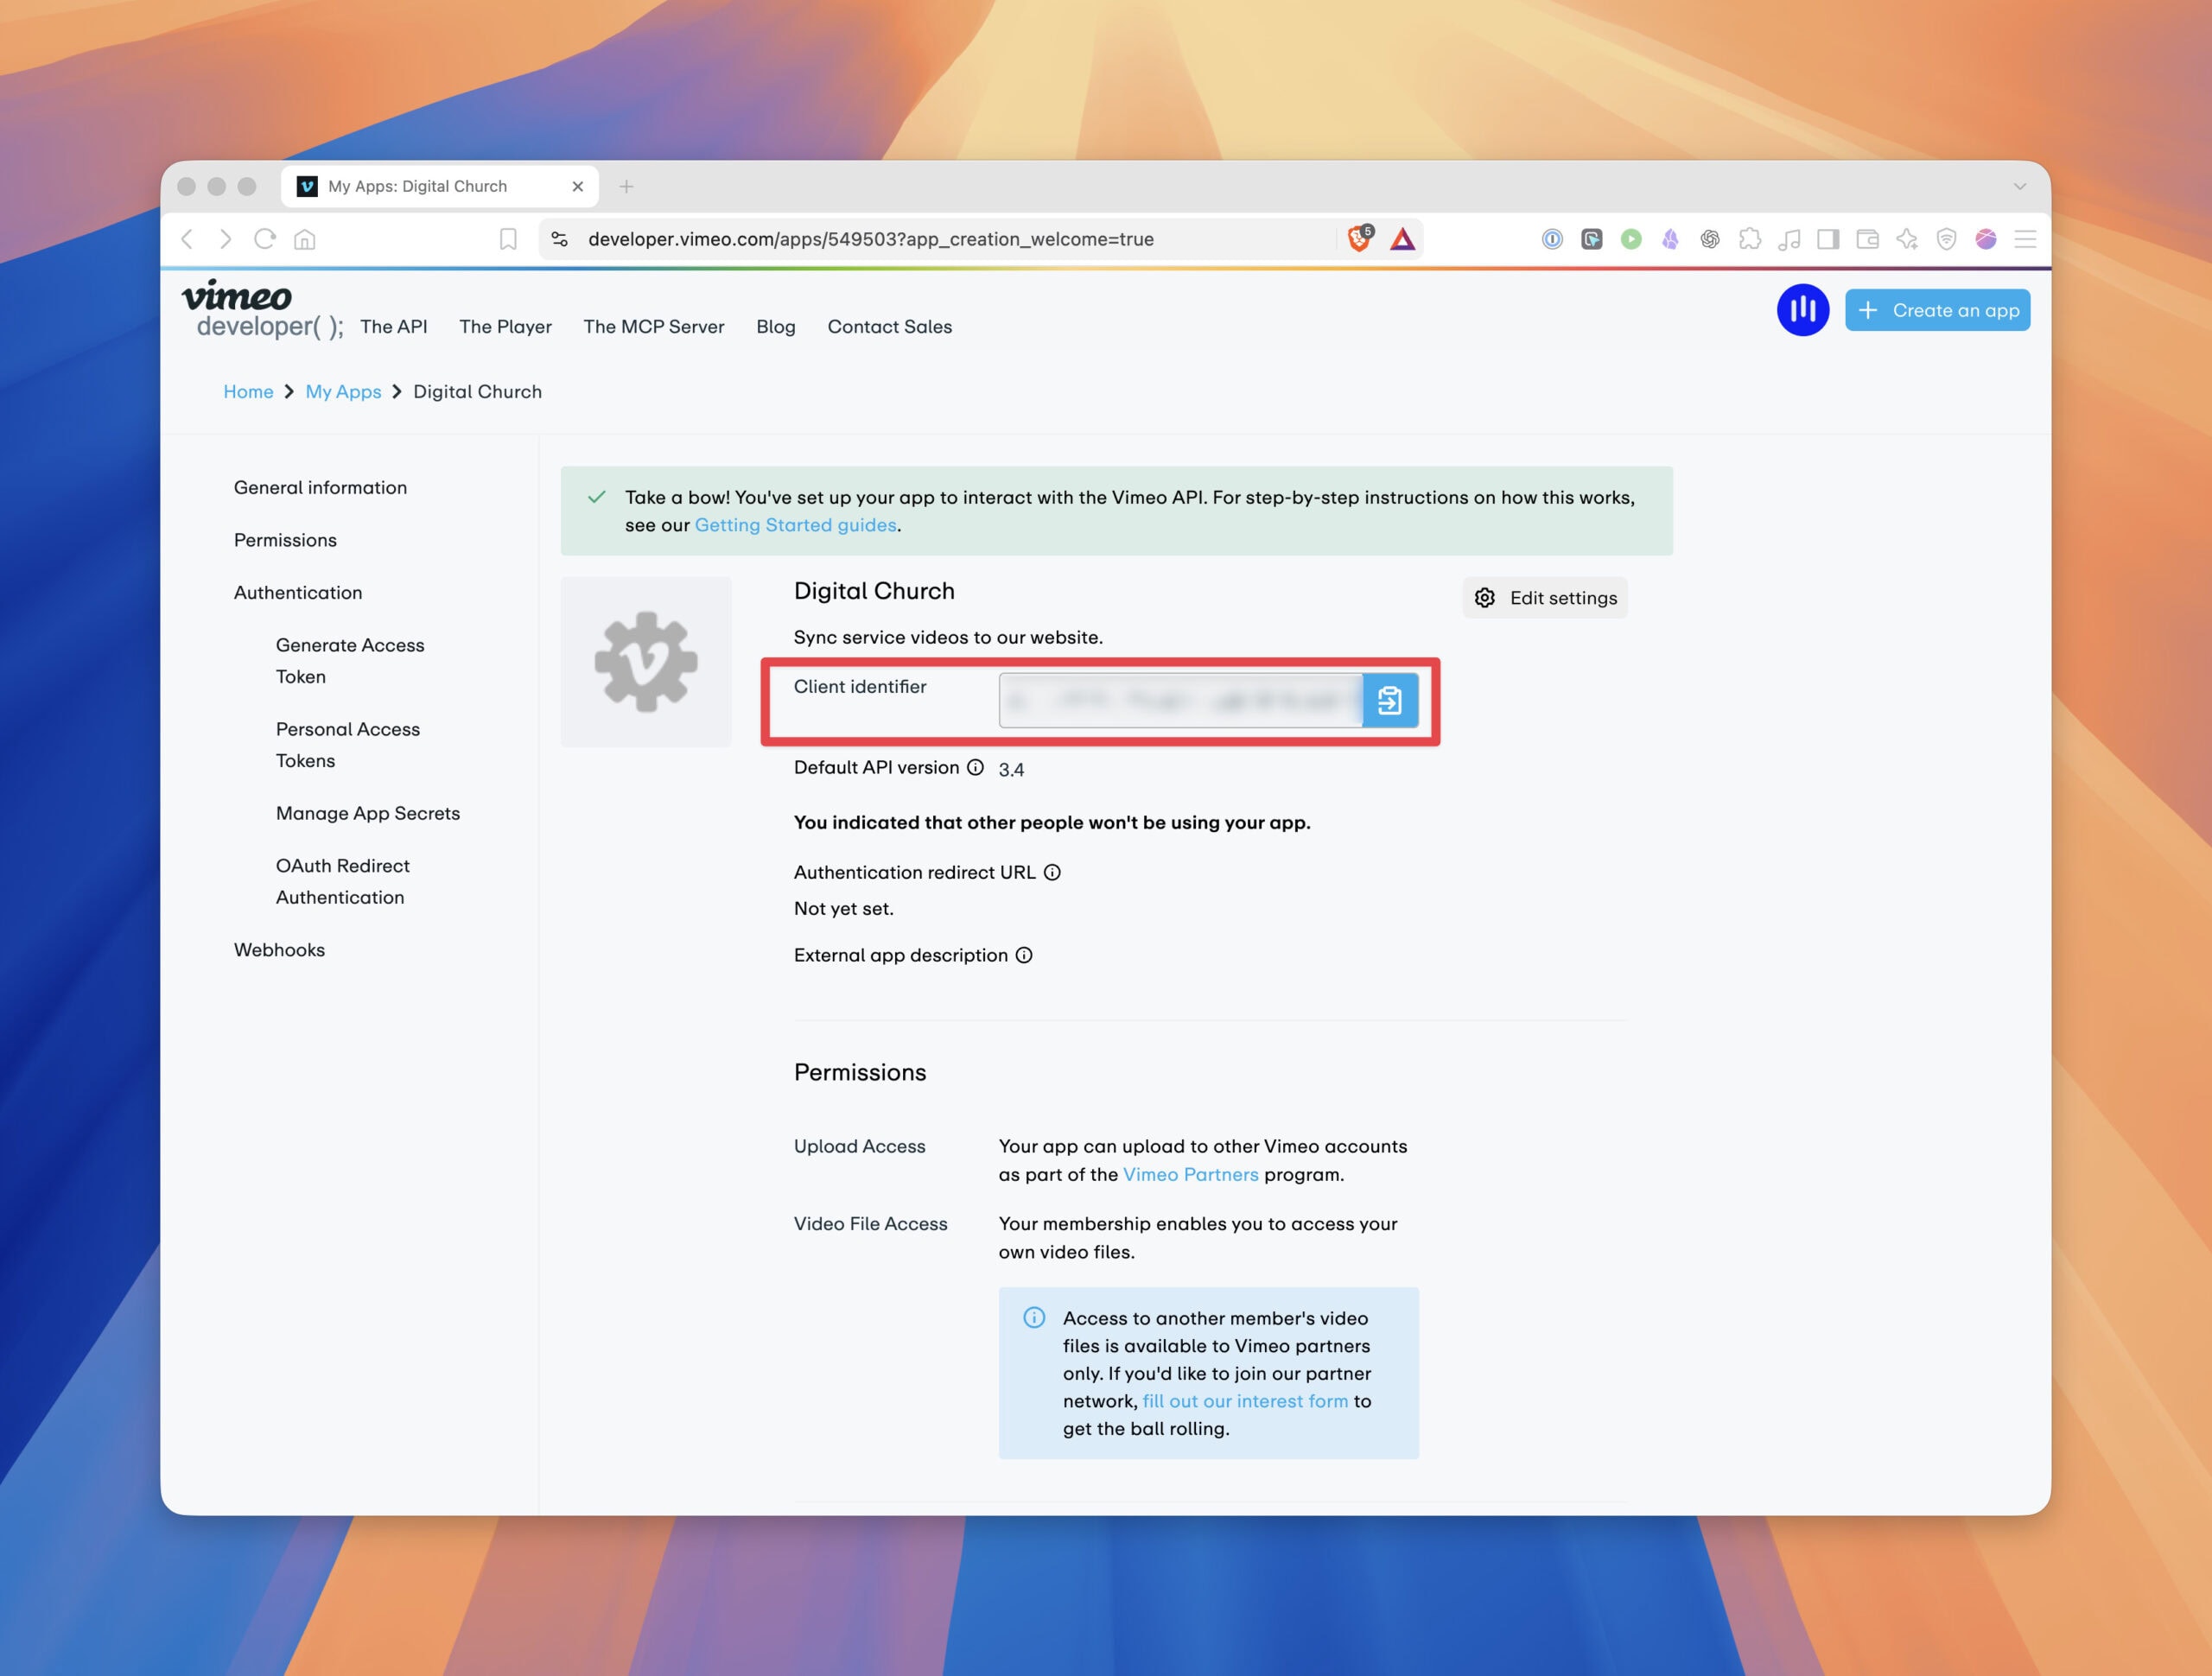This screenshot has height=1676, width=2212.
Task: Go to My Apps breadcrumb
Action: [x=343, y=392]
